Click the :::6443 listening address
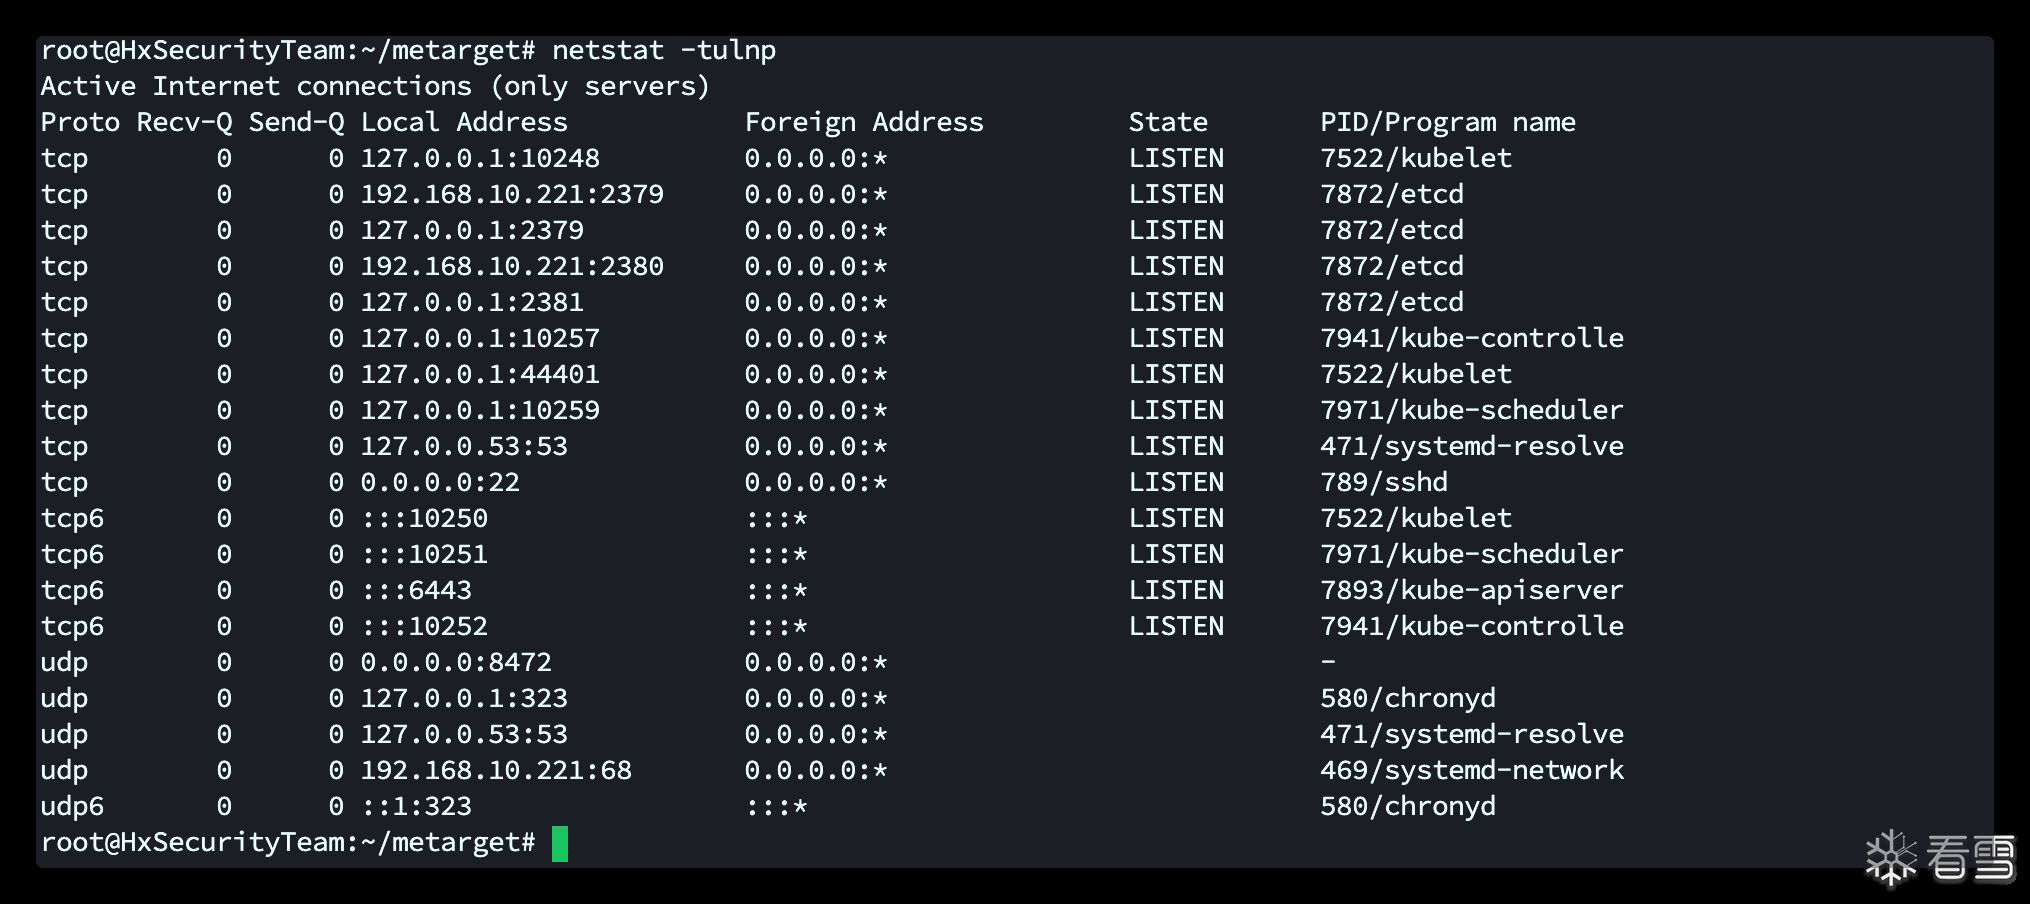Viewport: 2030px width, 904px height. tap(416, 590)
